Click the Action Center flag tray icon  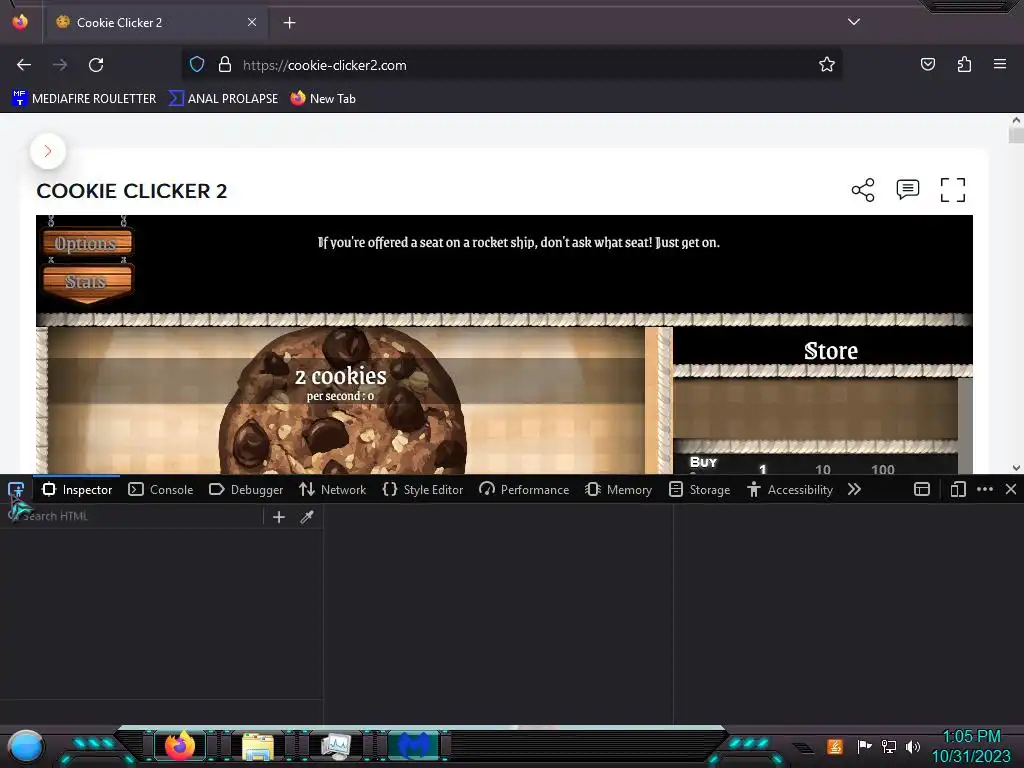tap(864, 746)
